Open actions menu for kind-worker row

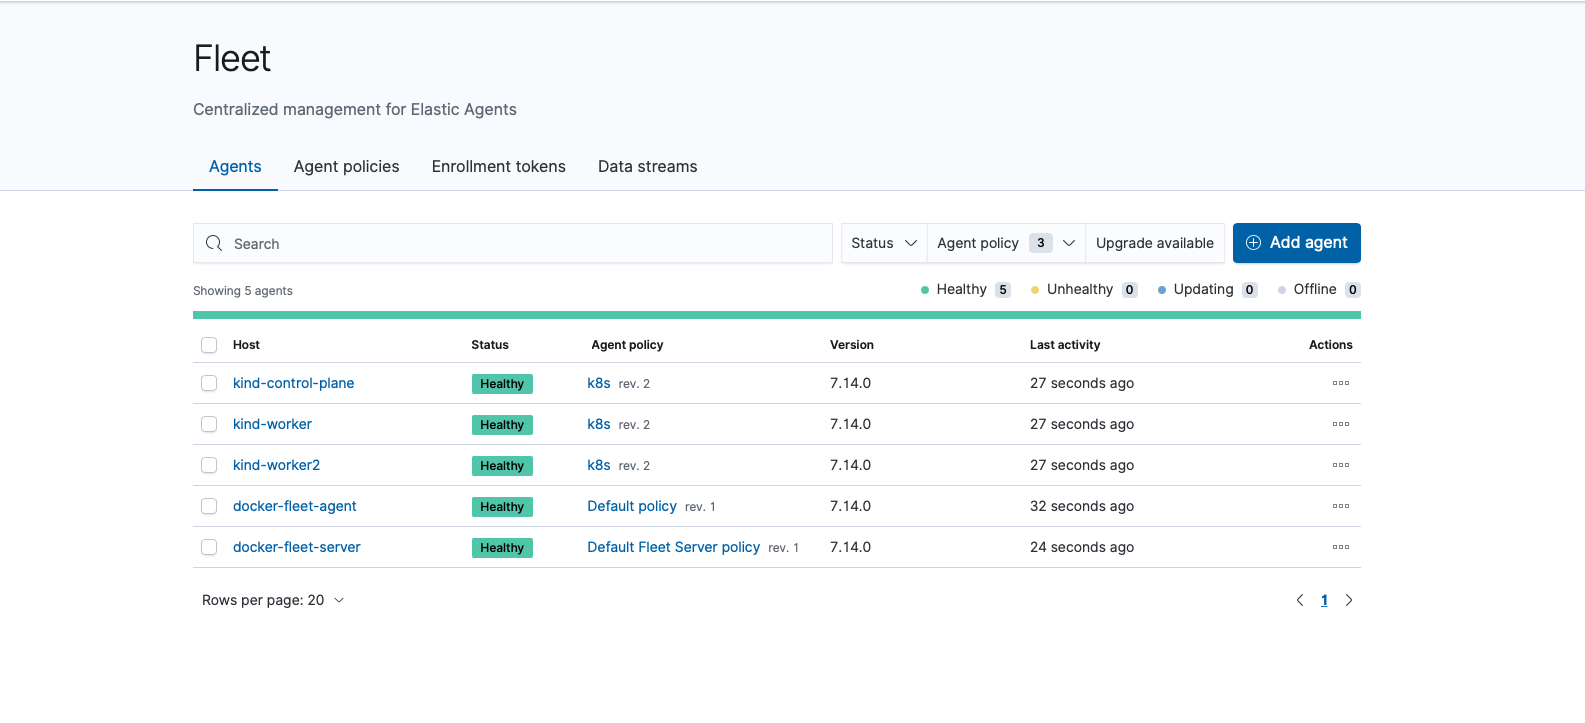1341,424
